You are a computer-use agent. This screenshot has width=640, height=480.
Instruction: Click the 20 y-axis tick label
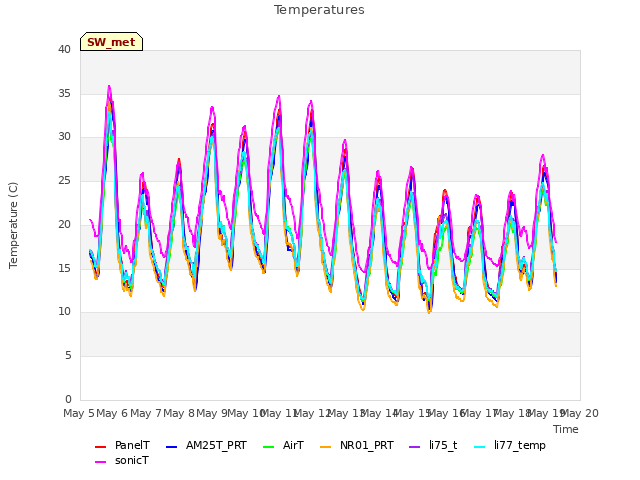(x=64, y=224)
